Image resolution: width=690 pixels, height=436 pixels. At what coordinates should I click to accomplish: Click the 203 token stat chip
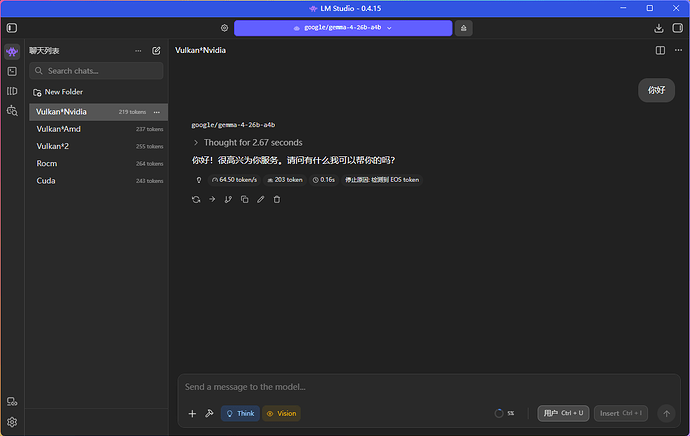point(285,180)
